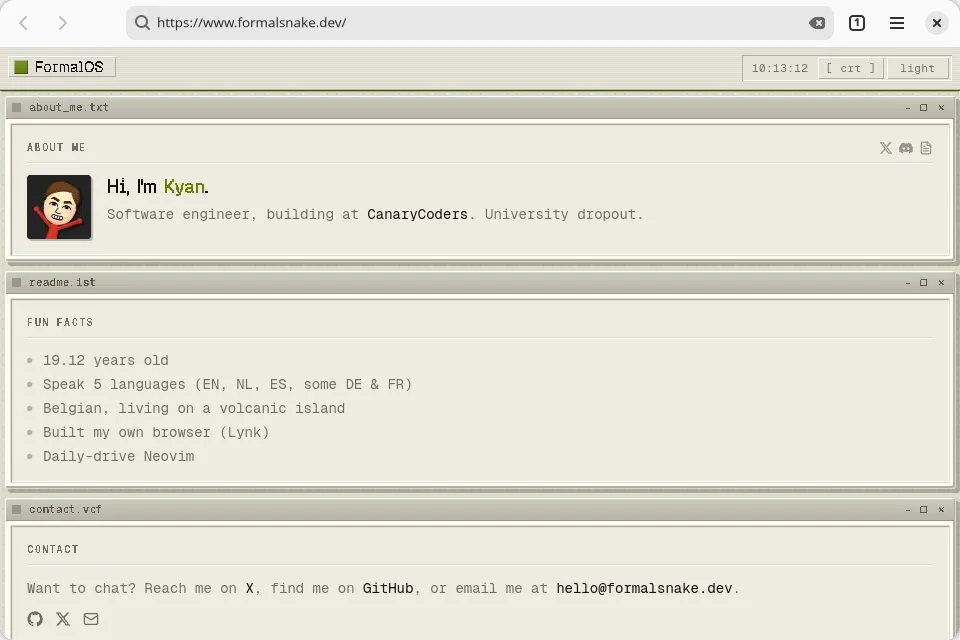Close the readme.ist window
Screen dimensions: 960x640
(941, 283)
